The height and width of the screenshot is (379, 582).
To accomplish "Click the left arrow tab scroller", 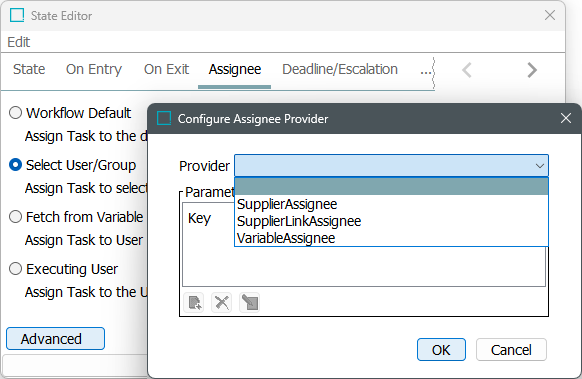I will (467, 70).
